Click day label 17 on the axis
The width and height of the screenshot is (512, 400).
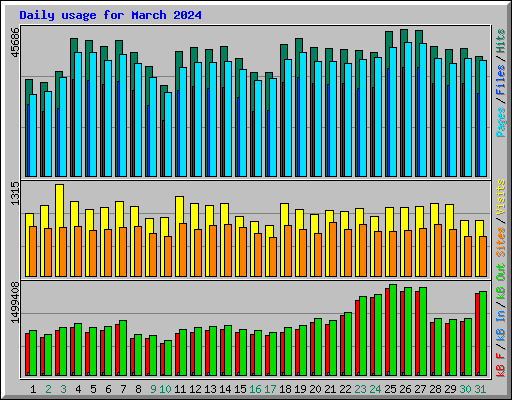(270, 389)
